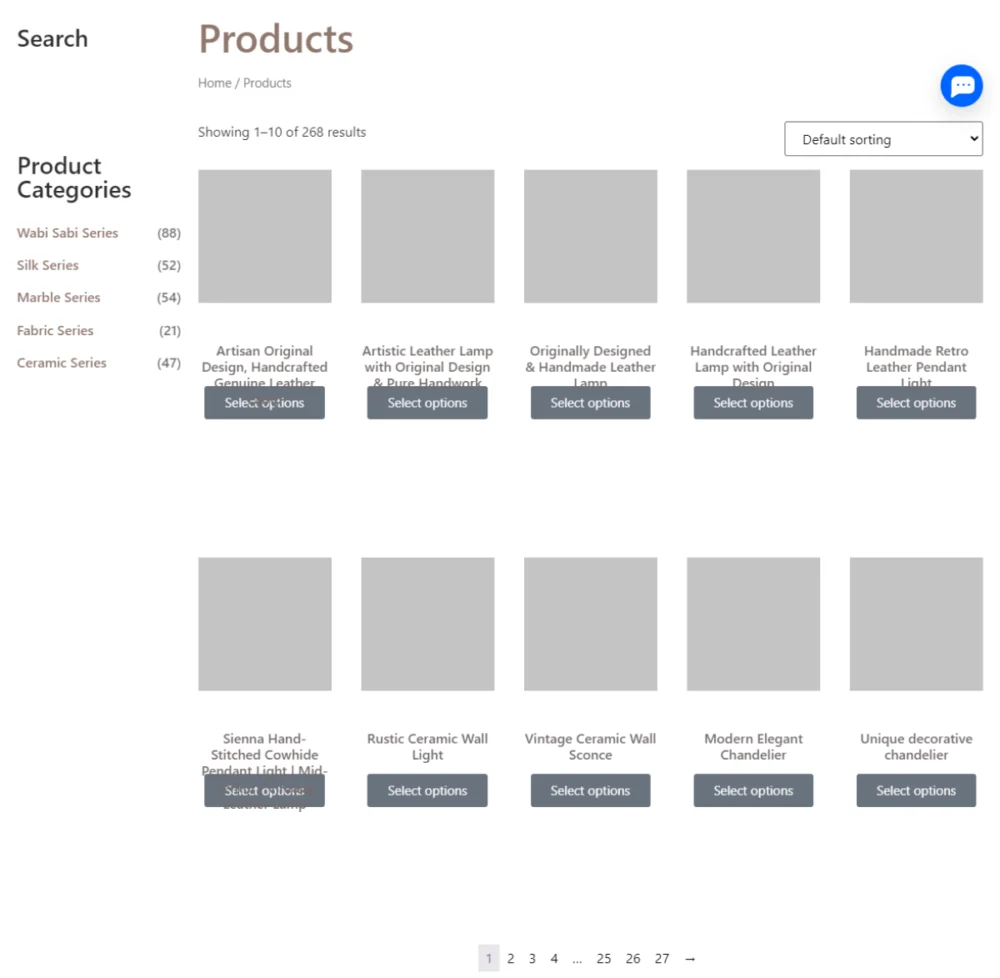Select options for Artistic Leather Lamp
The height and width of the screenshot is (978, 1000).
(x=427, y=403)
